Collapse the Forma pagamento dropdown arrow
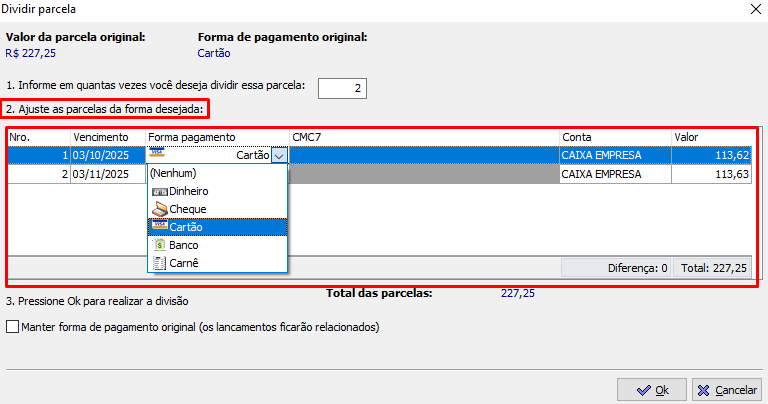Screen dimensions: 768x404 point(279,155)
